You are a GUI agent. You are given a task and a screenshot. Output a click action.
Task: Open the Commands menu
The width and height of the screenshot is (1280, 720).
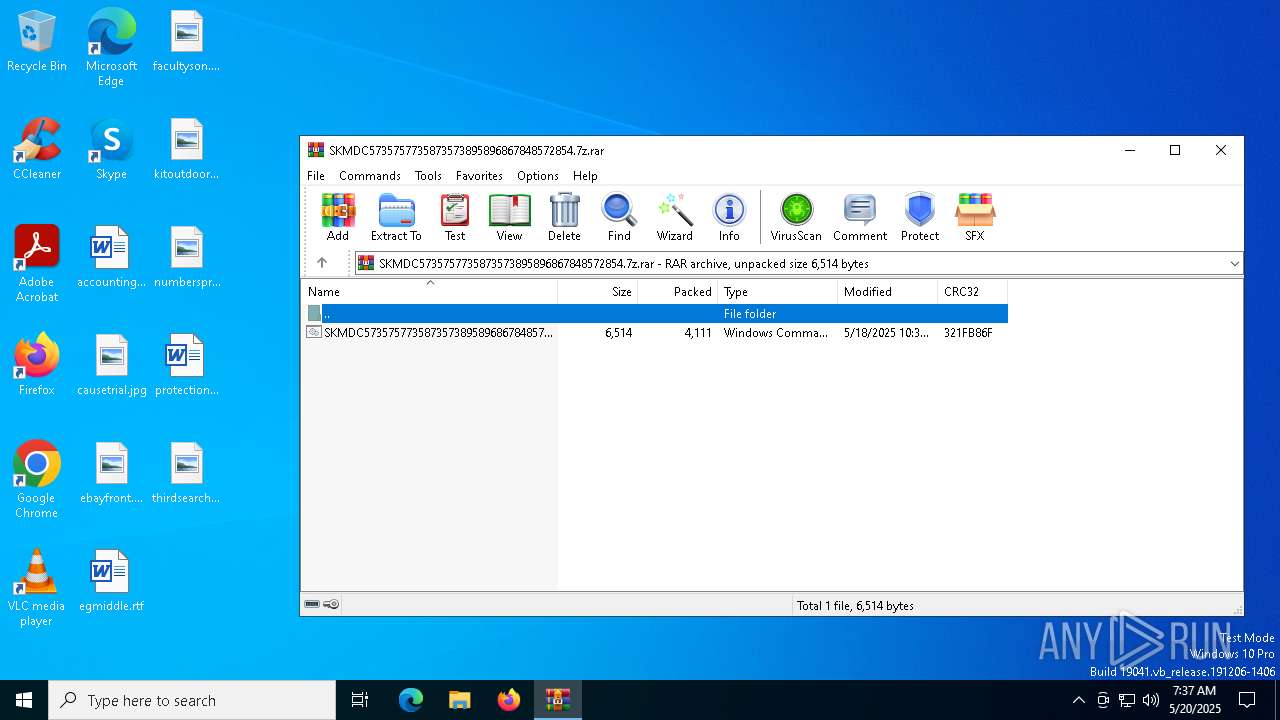(x=370, y=176)
